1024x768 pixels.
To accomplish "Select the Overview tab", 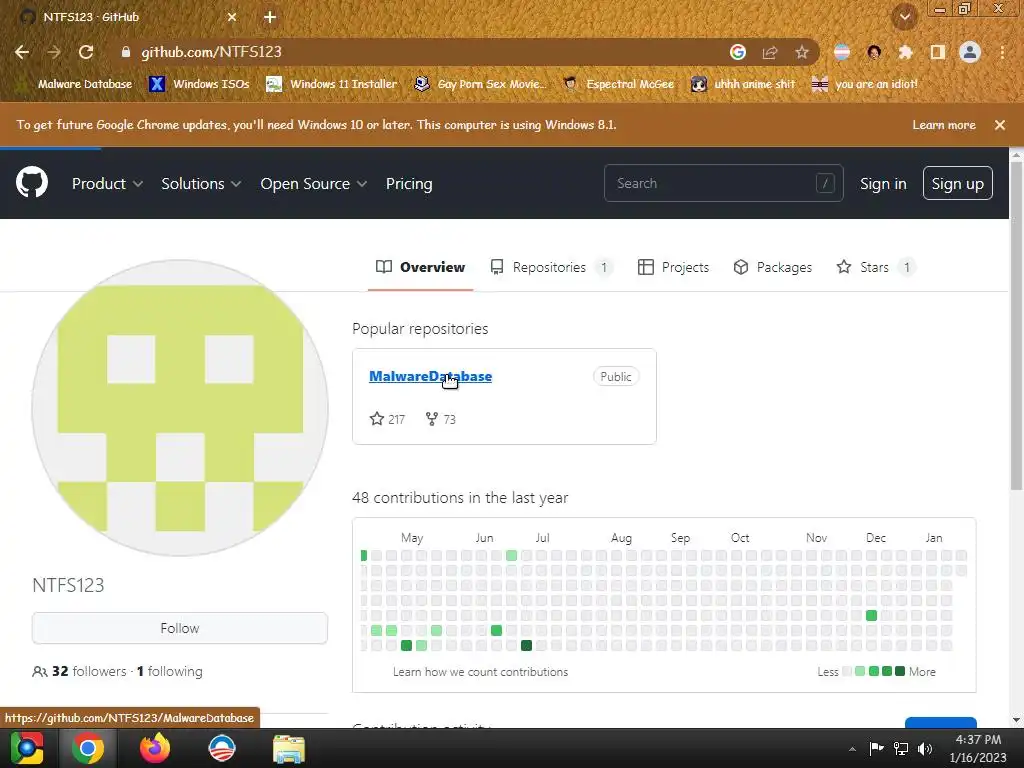I will [x=421, y=267].
